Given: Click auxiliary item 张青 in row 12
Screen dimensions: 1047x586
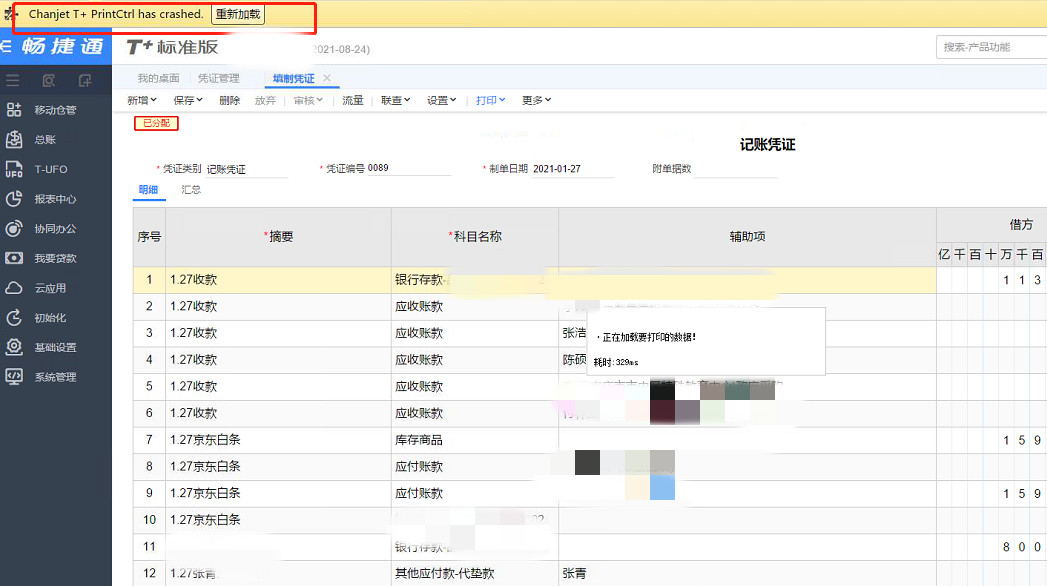Looking at the screenshot, I should pyautogui.click(x=574, y=573).
